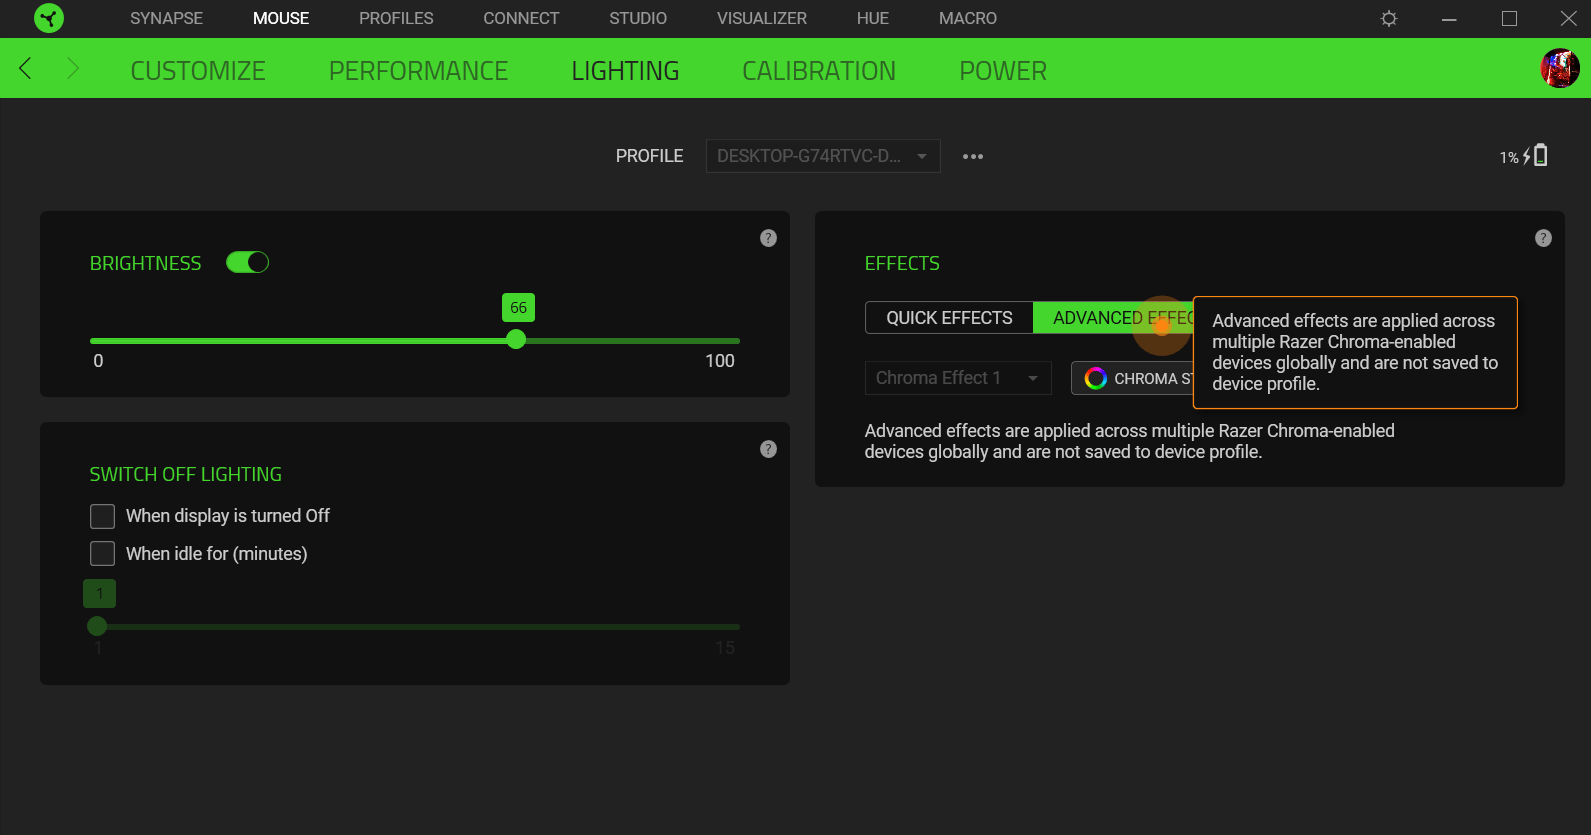The height and width of the screenshot is (835, 1591).
Task: Click the Razer logo icon
Action: pyautogui.click(x=48, y=18)
